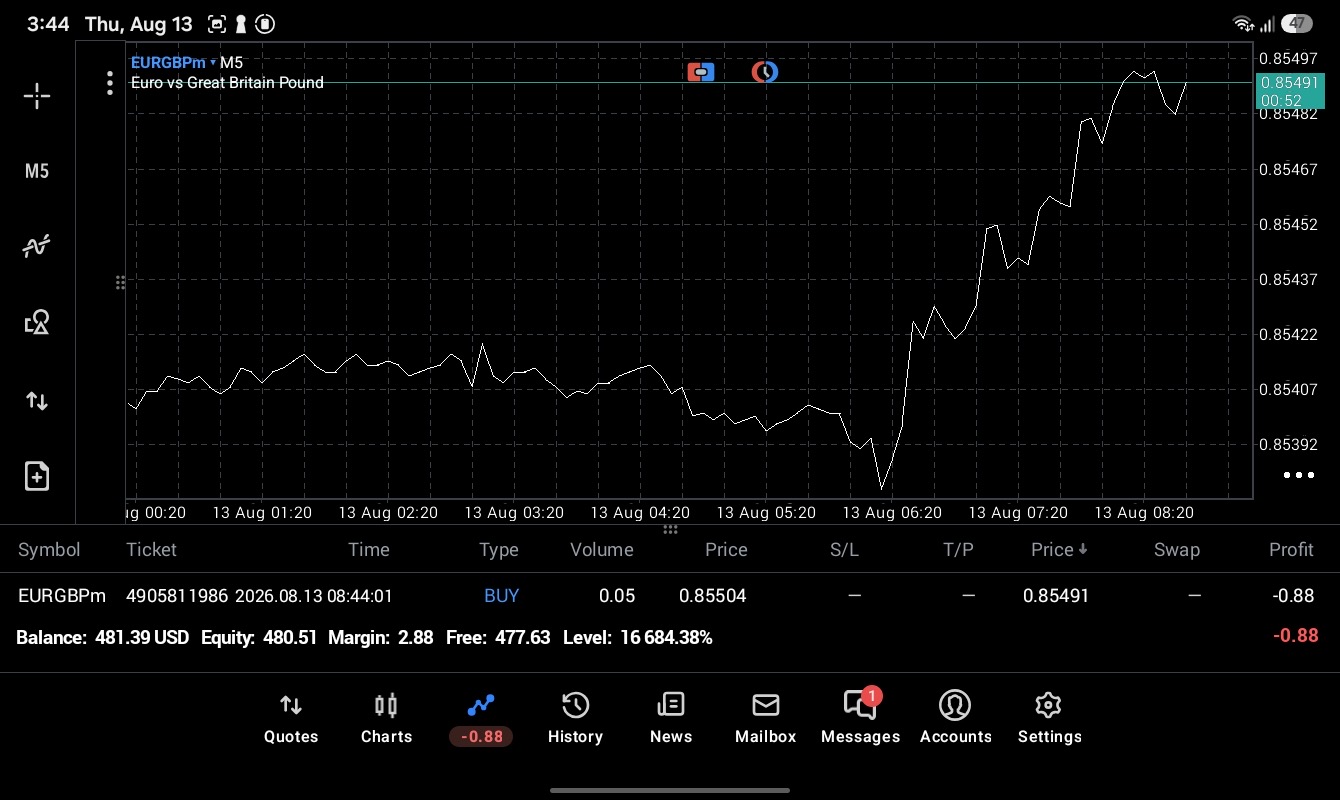
Task: Open Messages with one notification
Action: point(860,717)
